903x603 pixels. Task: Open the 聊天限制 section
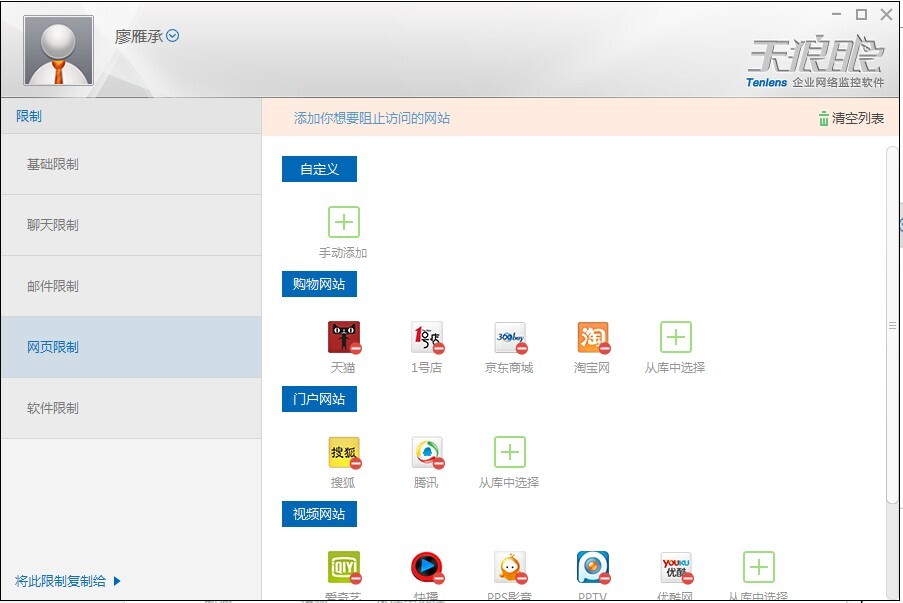tap(131, 225)
